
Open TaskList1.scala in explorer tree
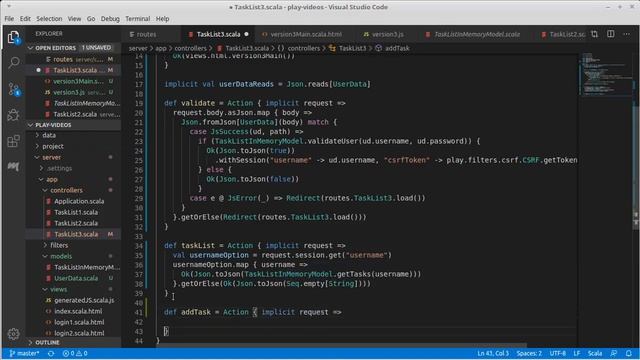pos(76,212)
